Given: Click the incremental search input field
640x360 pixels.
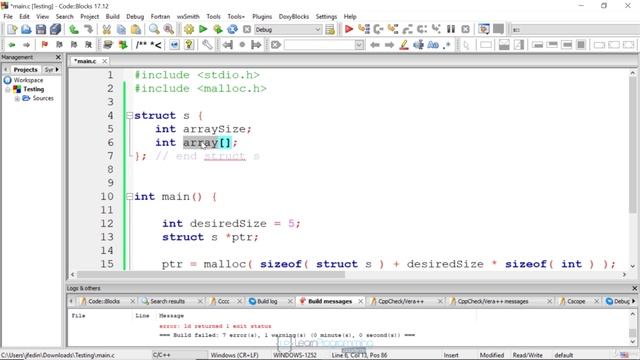Looking at the screenshot, I should point(319,45).
